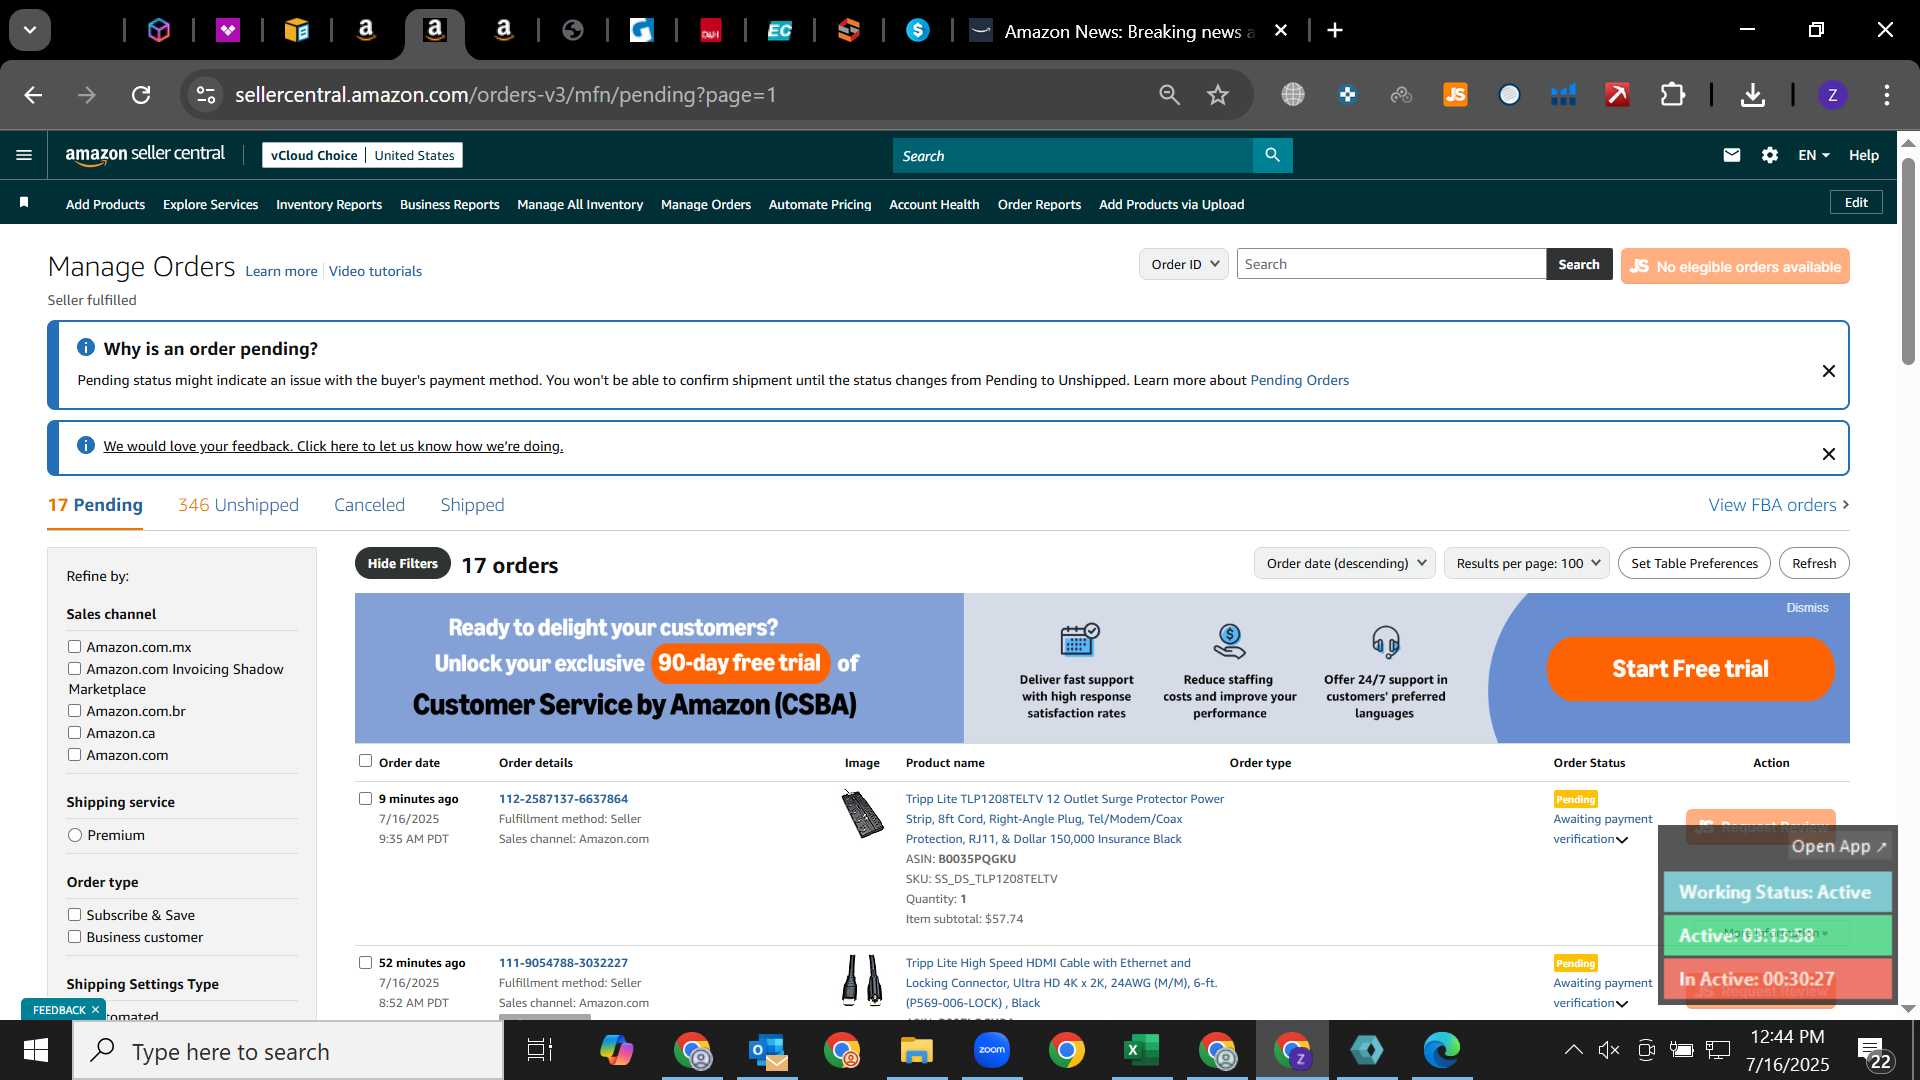Viewport: 1920px width, 1080px height.
Task: Open order link 112-2587137-6637864
Action: (x=563, y=798)
